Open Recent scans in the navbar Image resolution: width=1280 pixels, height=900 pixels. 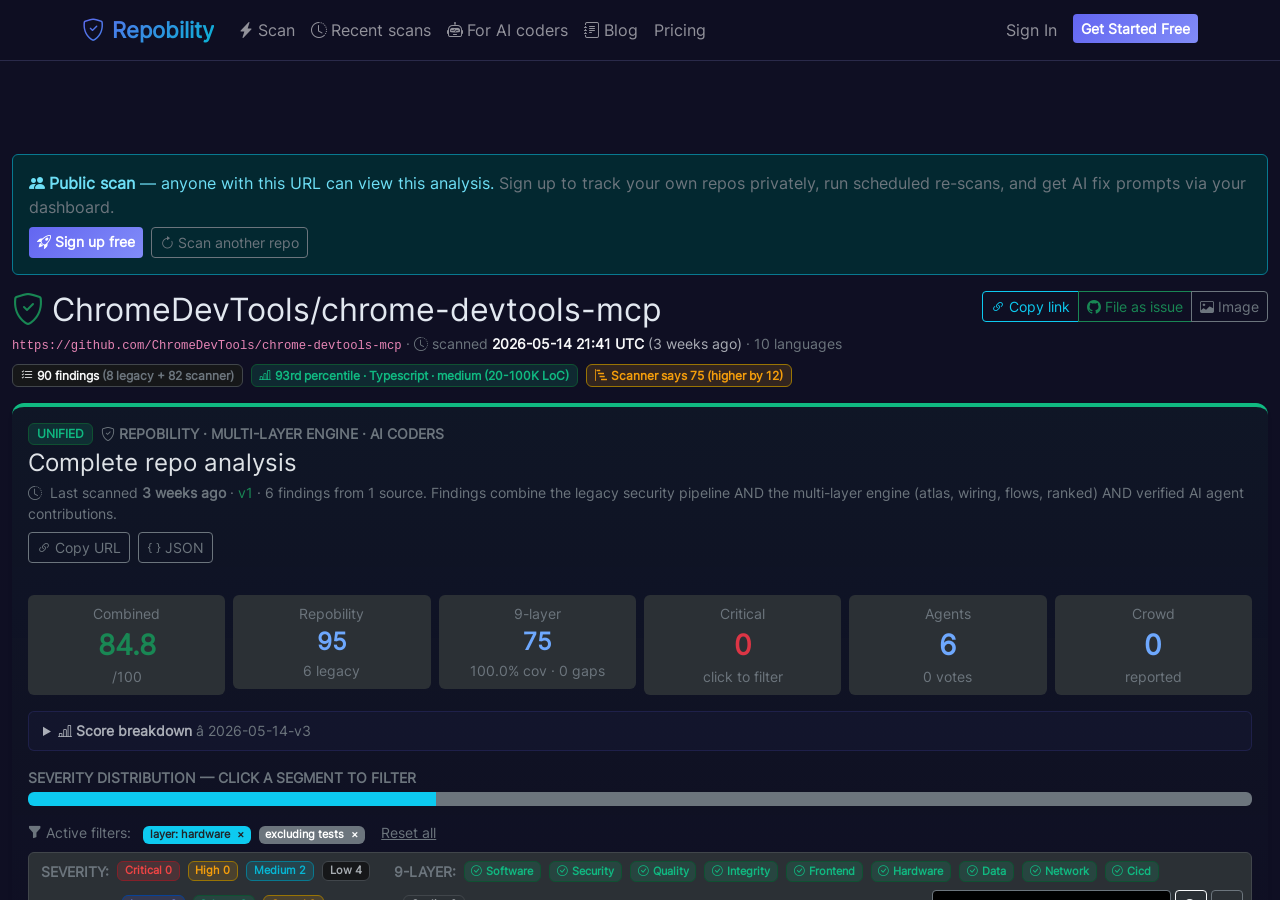coord(371,30)
